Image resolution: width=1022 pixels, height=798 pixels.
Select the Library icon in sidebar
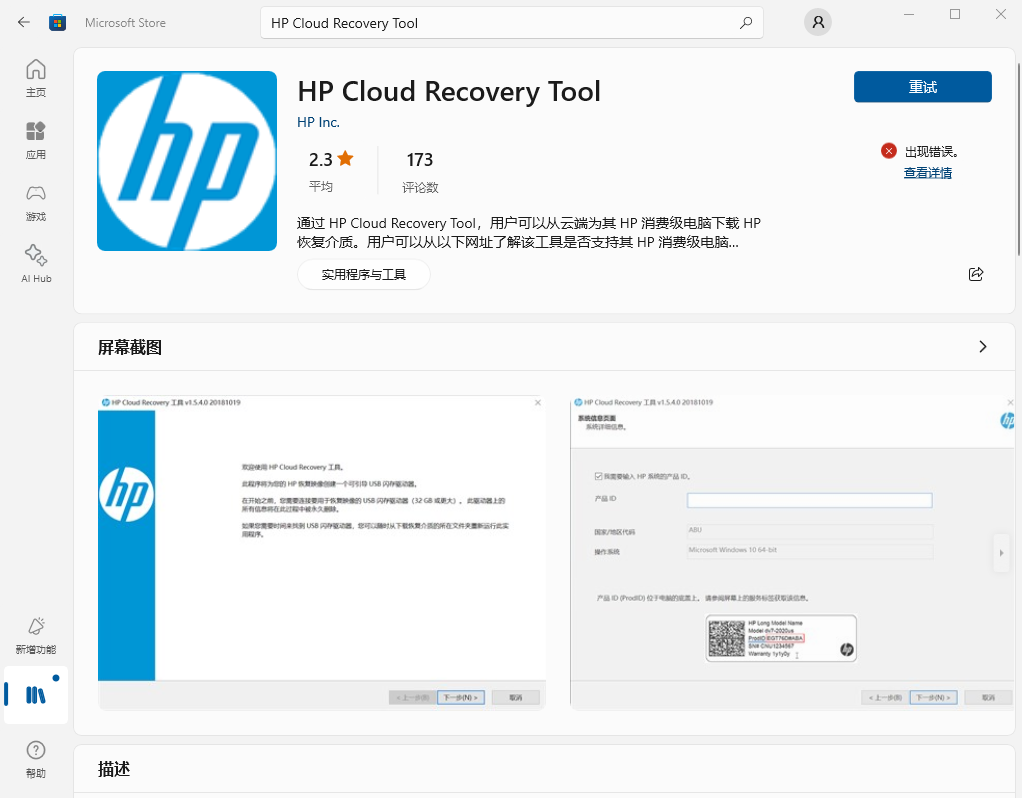pyautogui.click(x=35, y=693)
